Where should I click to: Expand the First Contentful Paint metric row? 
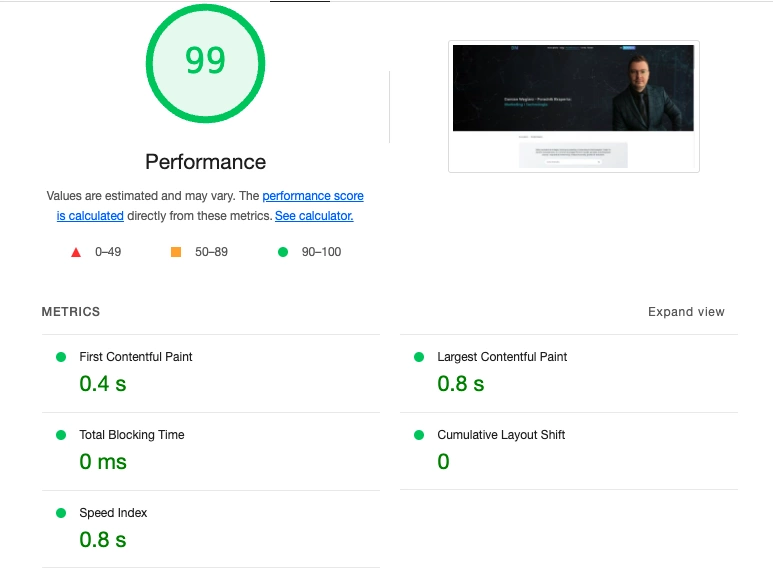coord(136,357)
